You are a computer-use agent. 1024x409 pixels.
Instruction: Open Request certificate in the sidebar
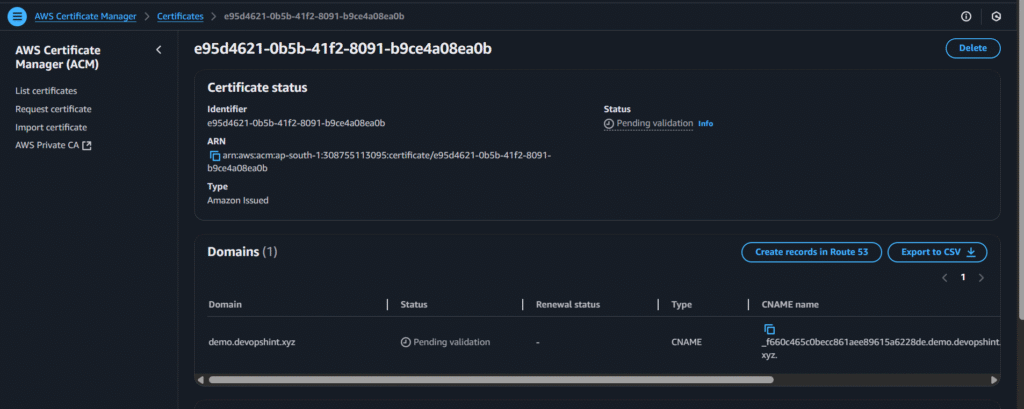54,109
